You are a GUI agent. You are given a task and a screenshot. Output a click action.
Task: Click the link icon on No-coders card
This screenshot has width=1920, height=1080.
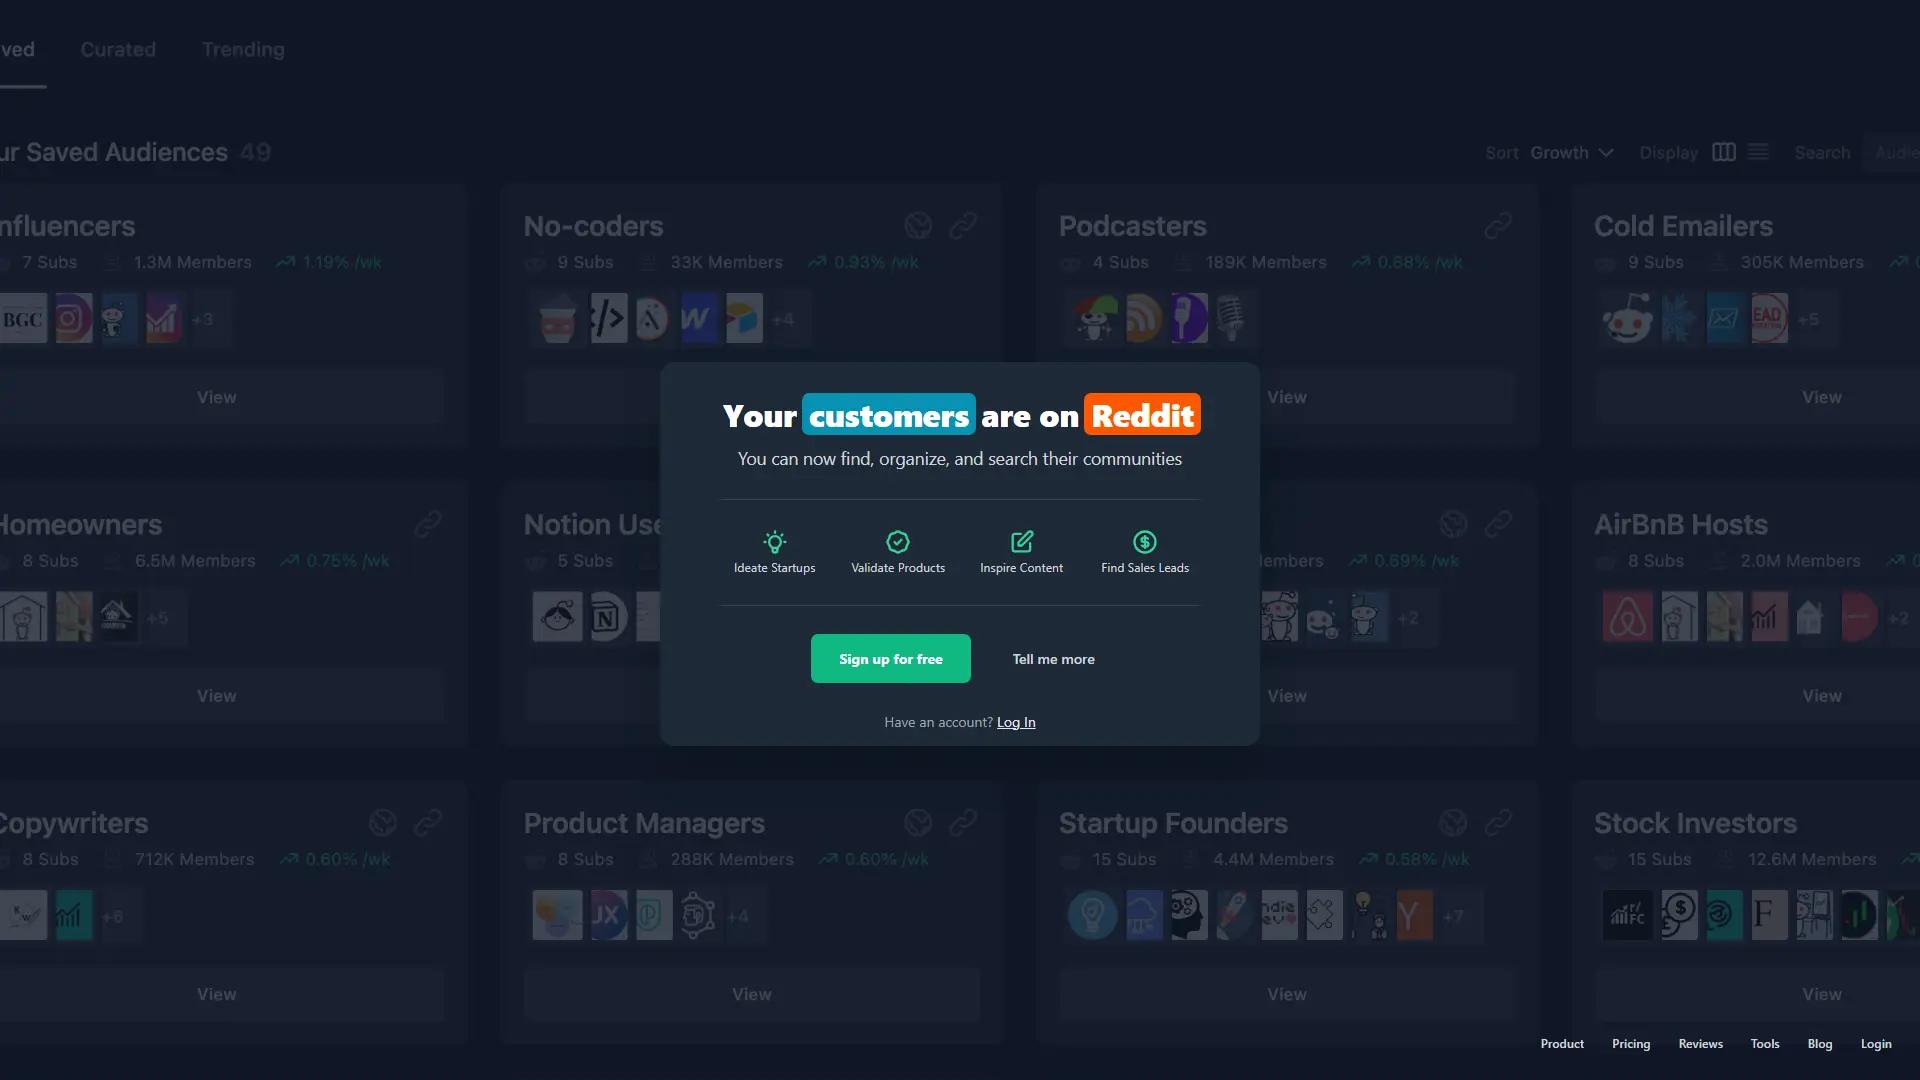(x=962, y=226)
